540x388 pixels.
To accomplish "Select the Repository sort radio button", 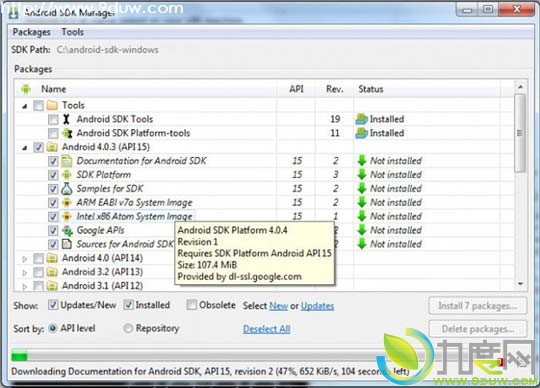I will [x=128, y=328].
